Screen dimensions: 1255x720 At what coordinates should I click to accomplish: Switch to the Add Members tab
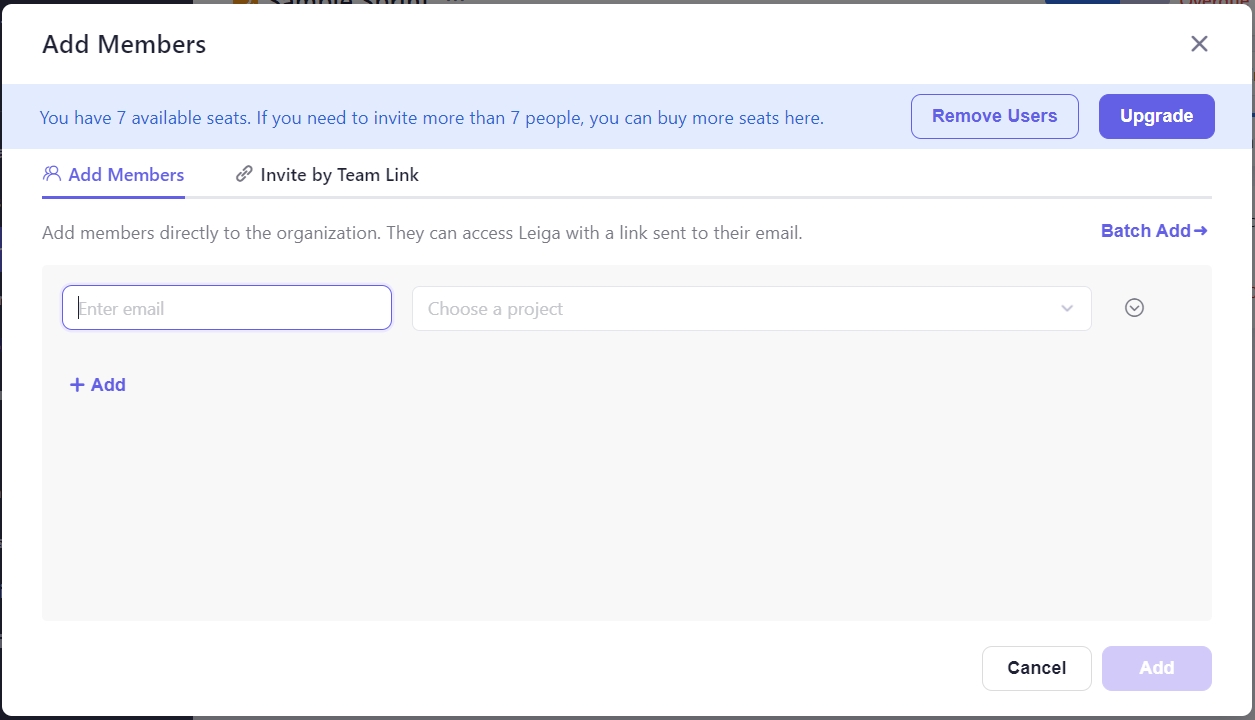126,175
